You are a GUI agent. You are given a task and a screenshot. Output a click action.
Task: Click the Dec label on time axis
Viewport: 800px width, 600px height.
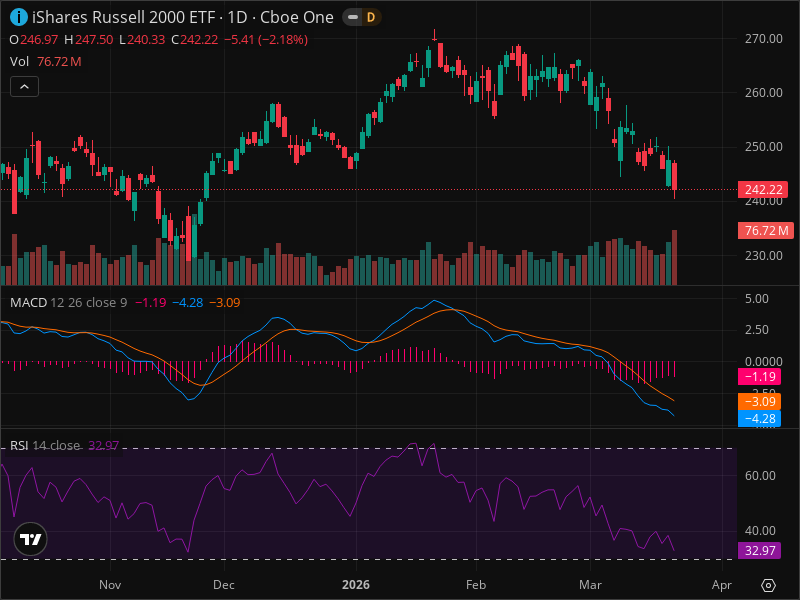click(x=223, y=585)
